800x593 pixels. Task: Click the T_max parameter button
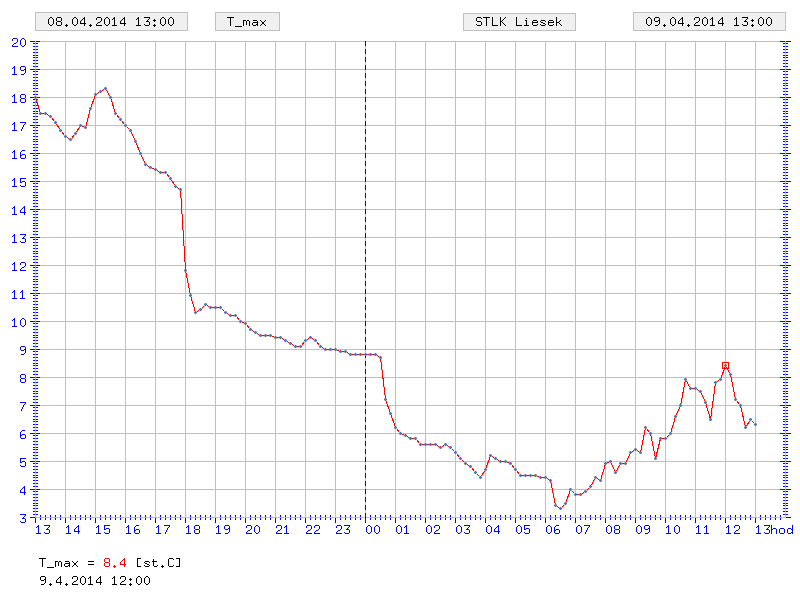247,21
